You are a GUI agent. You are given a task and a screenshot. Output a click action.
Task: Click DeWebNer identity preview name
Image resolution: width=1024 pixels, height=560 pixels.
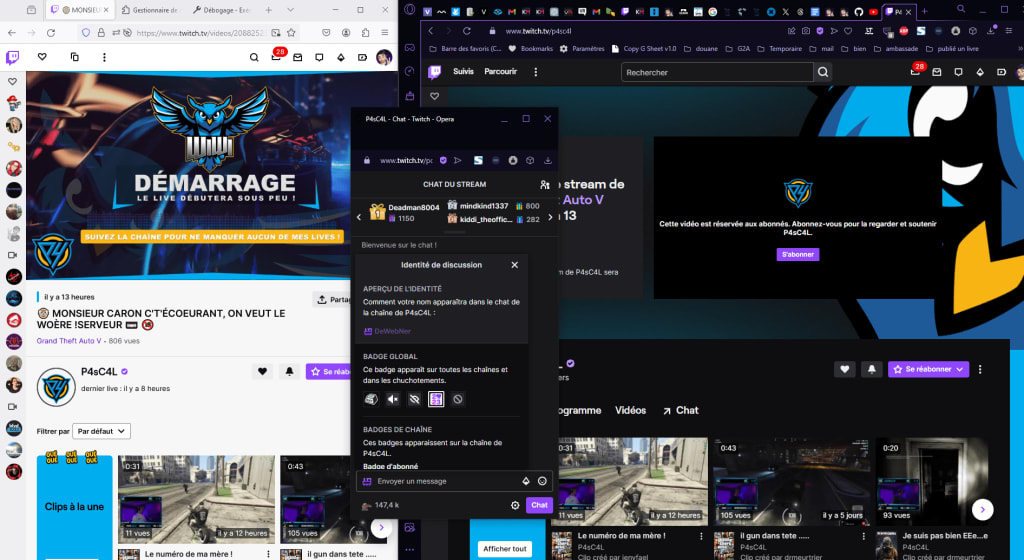(x=392, y=332)
